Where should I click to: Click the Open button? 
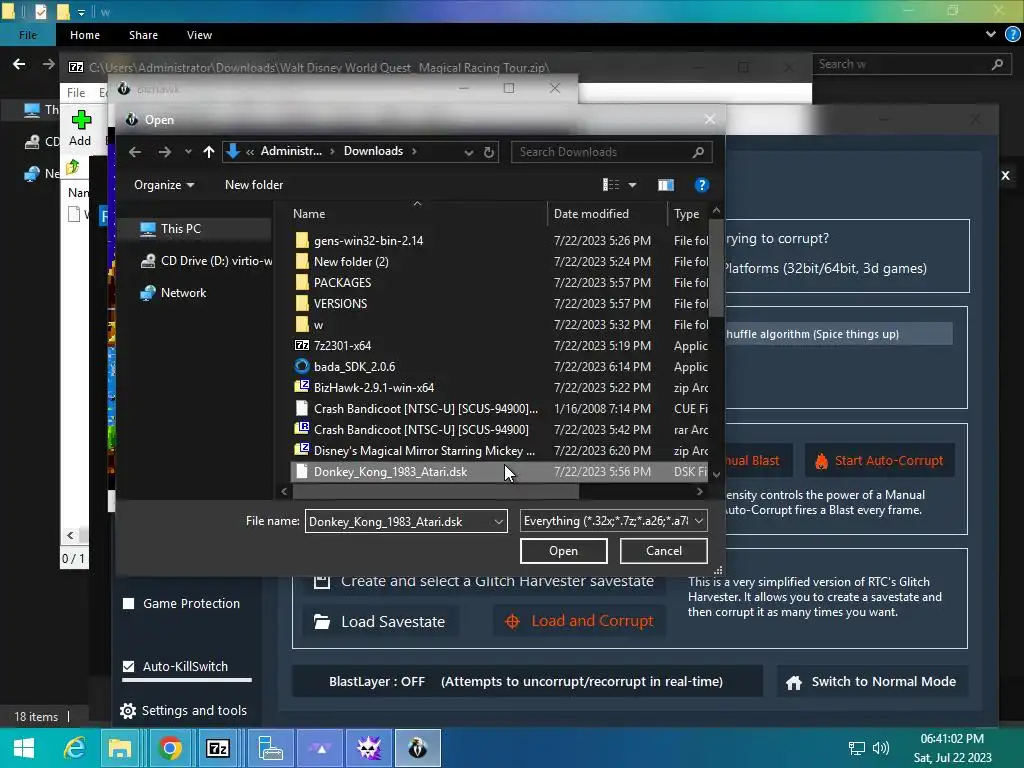(564, 551)
